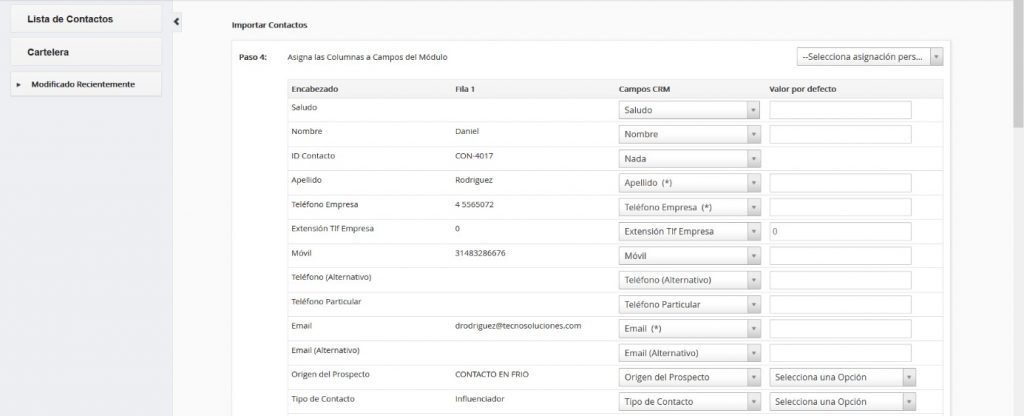Viewport: 1024px width, 416px height.
Task: Click the Email default value input field
Action: click(x=840, y=328)
